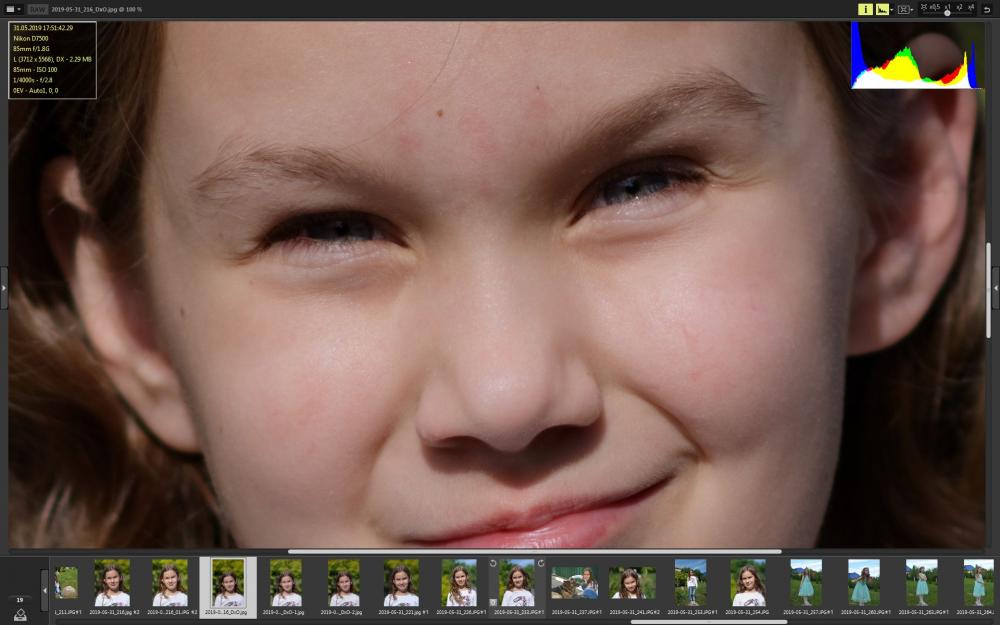
Task: Click the 85mm - ISO 100 text
Action: (x=35, y=70)
